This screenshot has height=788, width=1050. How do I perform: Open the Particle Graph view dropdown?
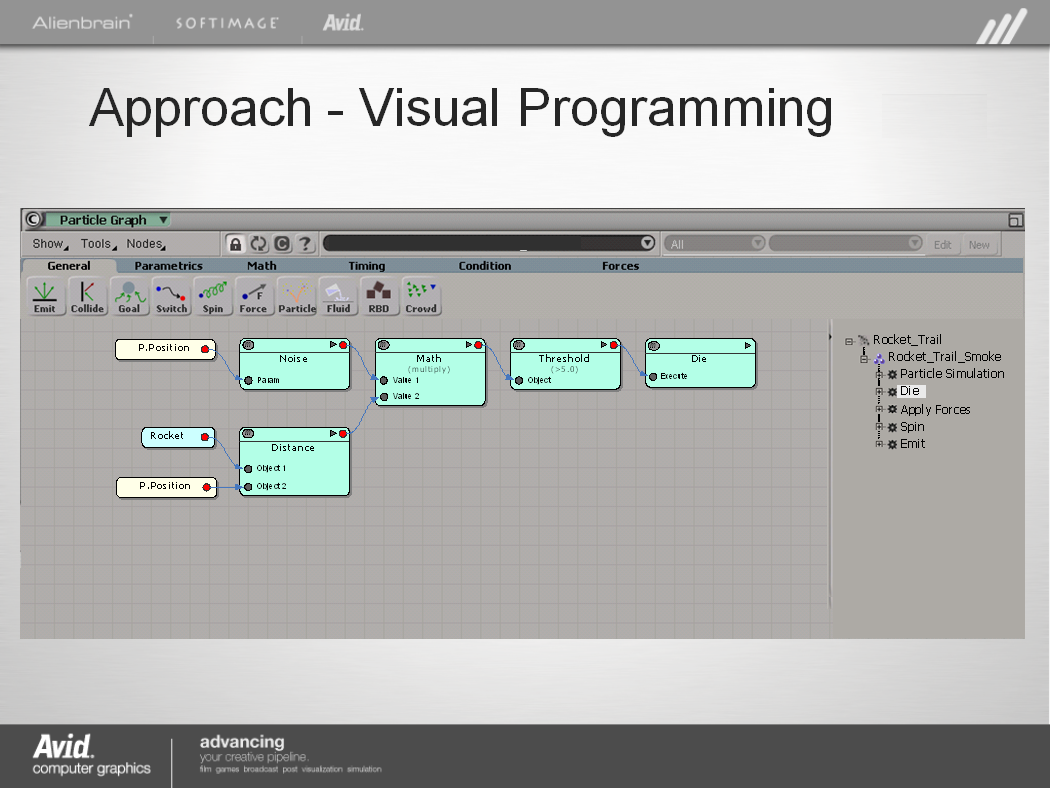(164, 220)
